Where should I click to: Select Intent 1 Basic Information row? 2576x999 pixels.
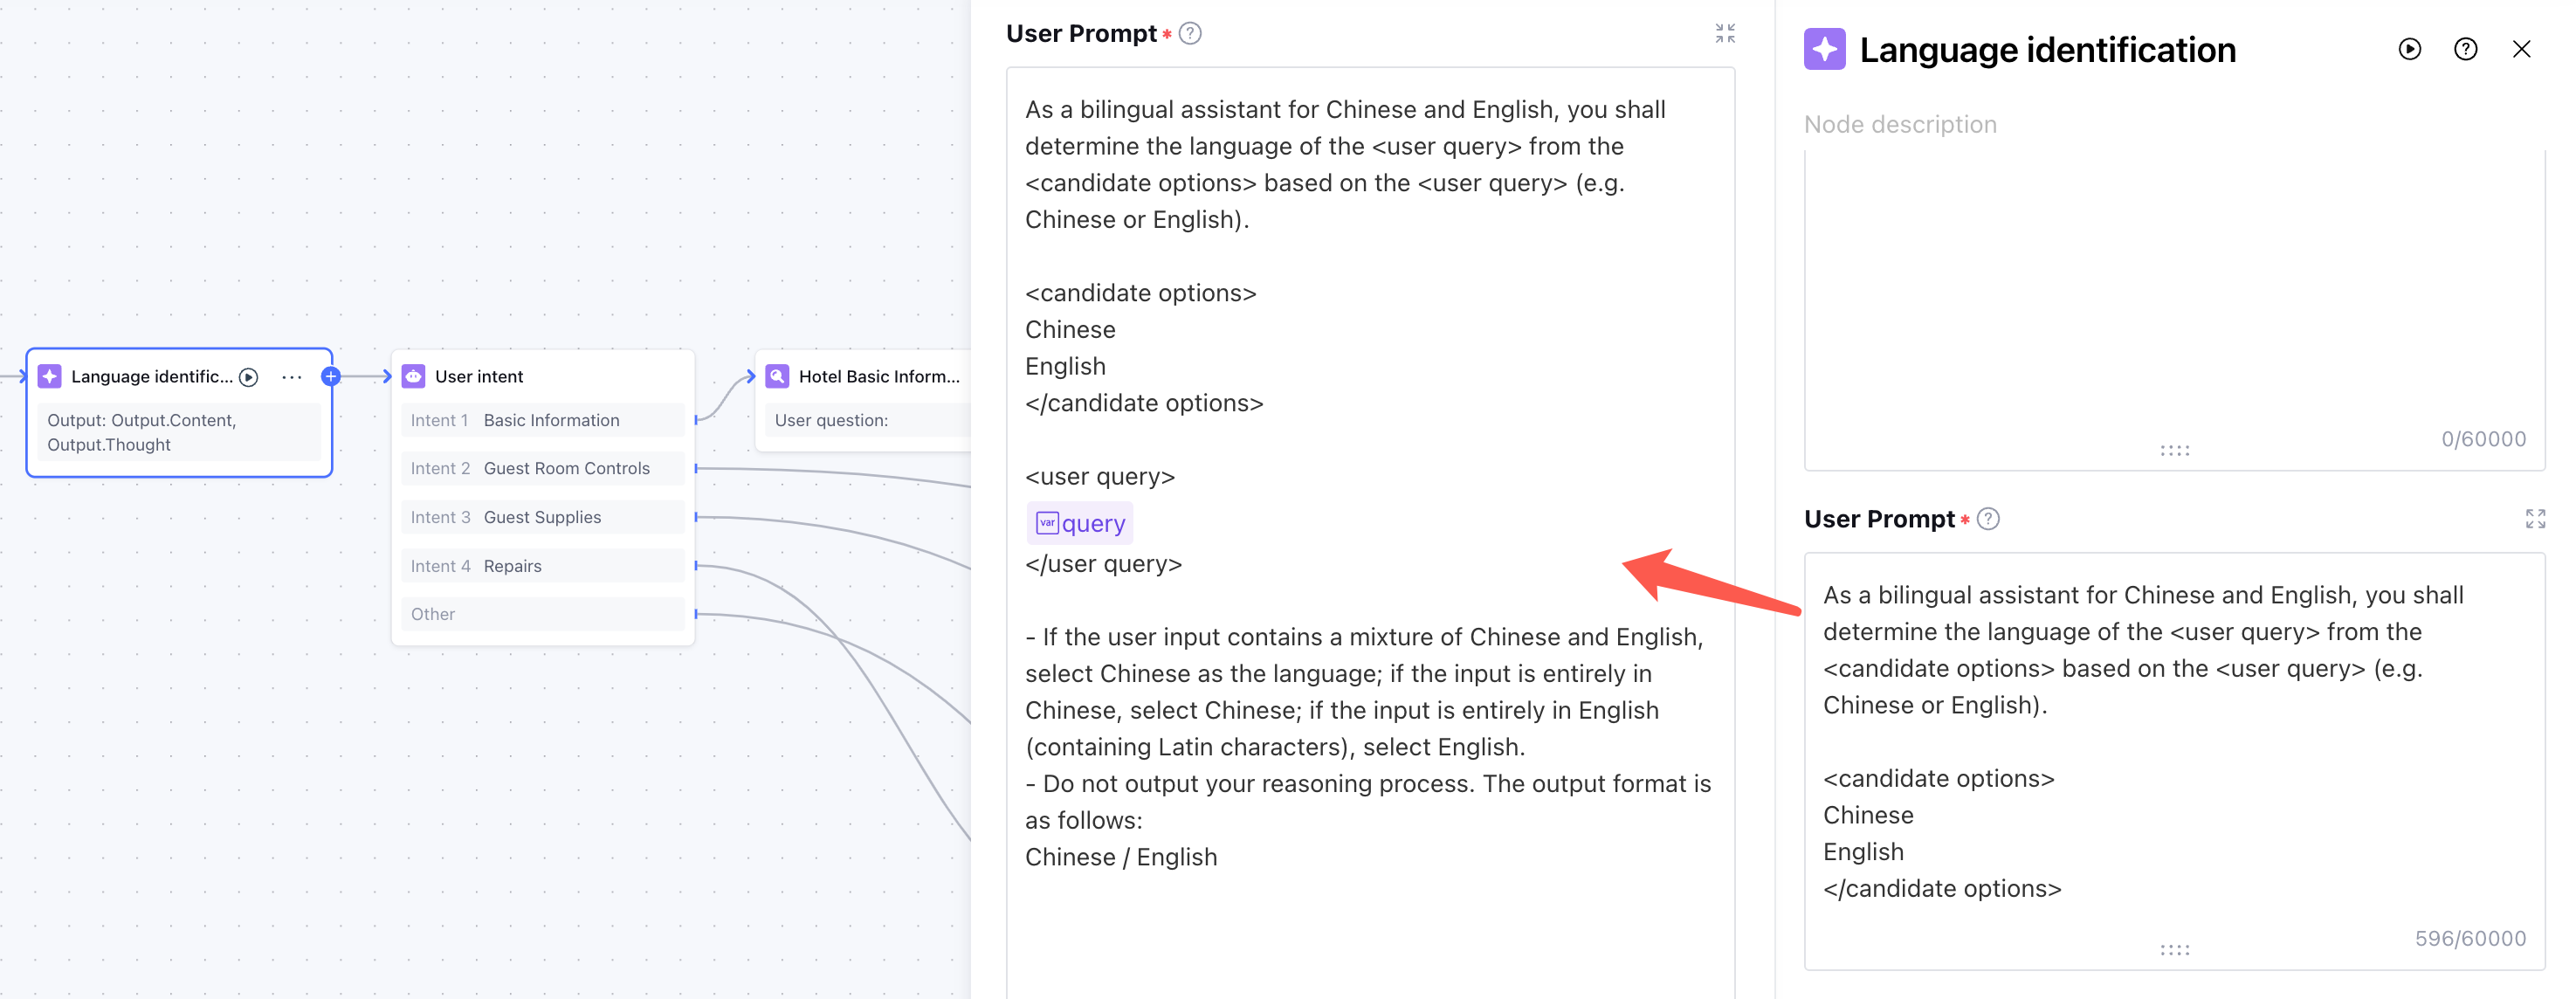[542, 420]
